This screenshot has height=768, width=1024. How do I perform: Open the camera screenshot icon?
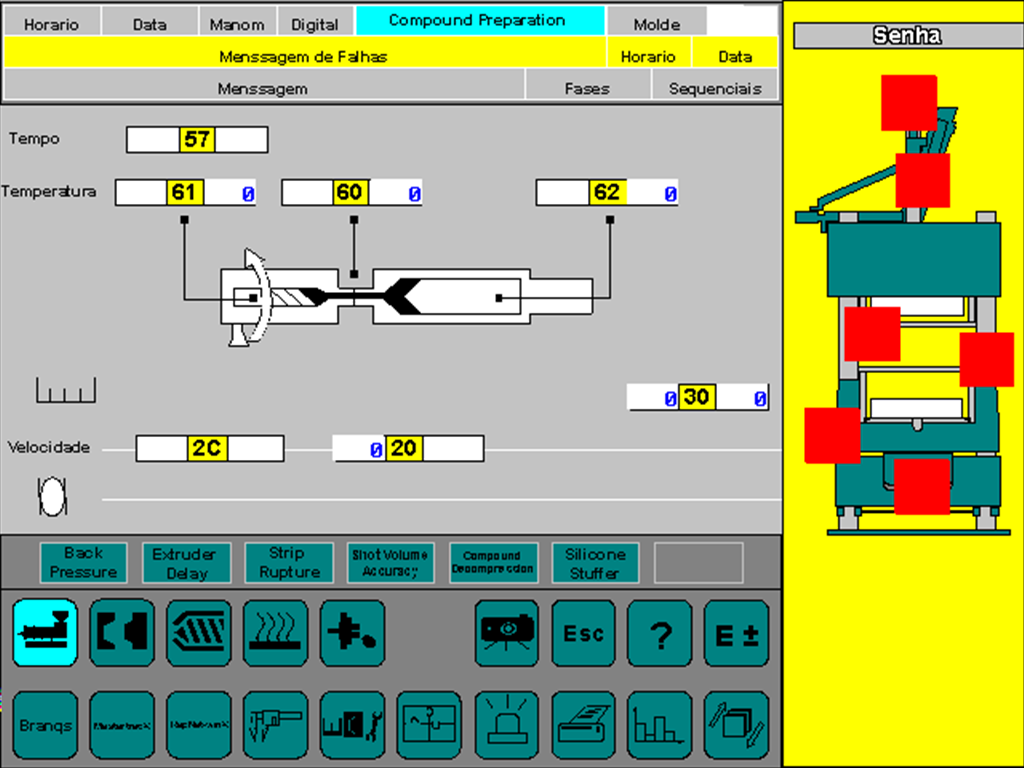click(x=506, y=633)
